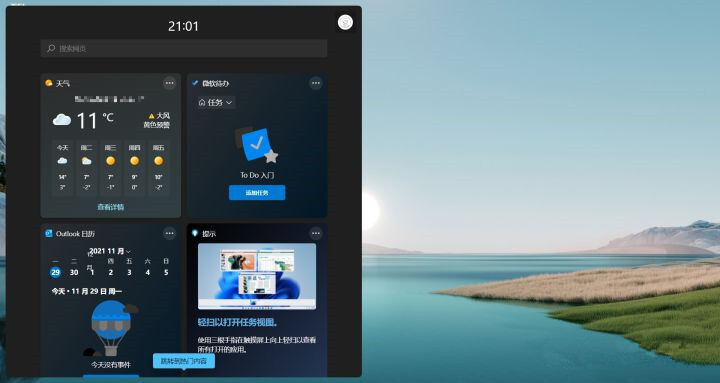720x383 pixels.
Task: Click the web search box
Action: (x=184, y=48)
